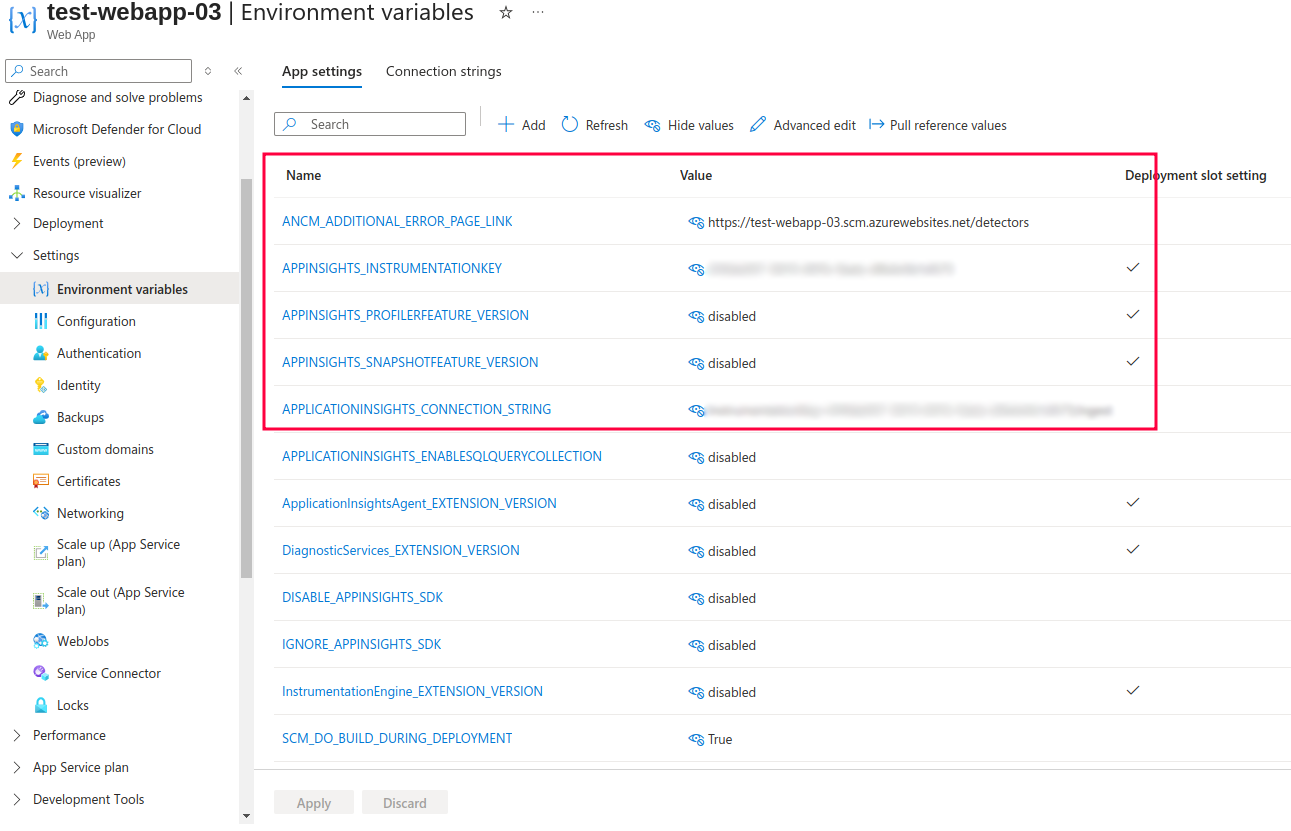Click the favorite star icon beside the page title
Screen dimensions: 1291x831
click(506, 13)
